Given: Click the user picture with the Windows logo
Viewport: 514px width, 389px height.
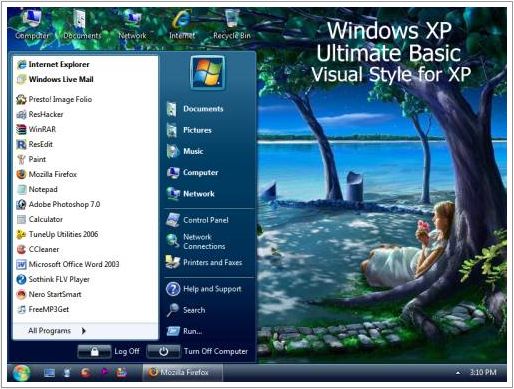Looking at the screenshot, I should point(207,72).
